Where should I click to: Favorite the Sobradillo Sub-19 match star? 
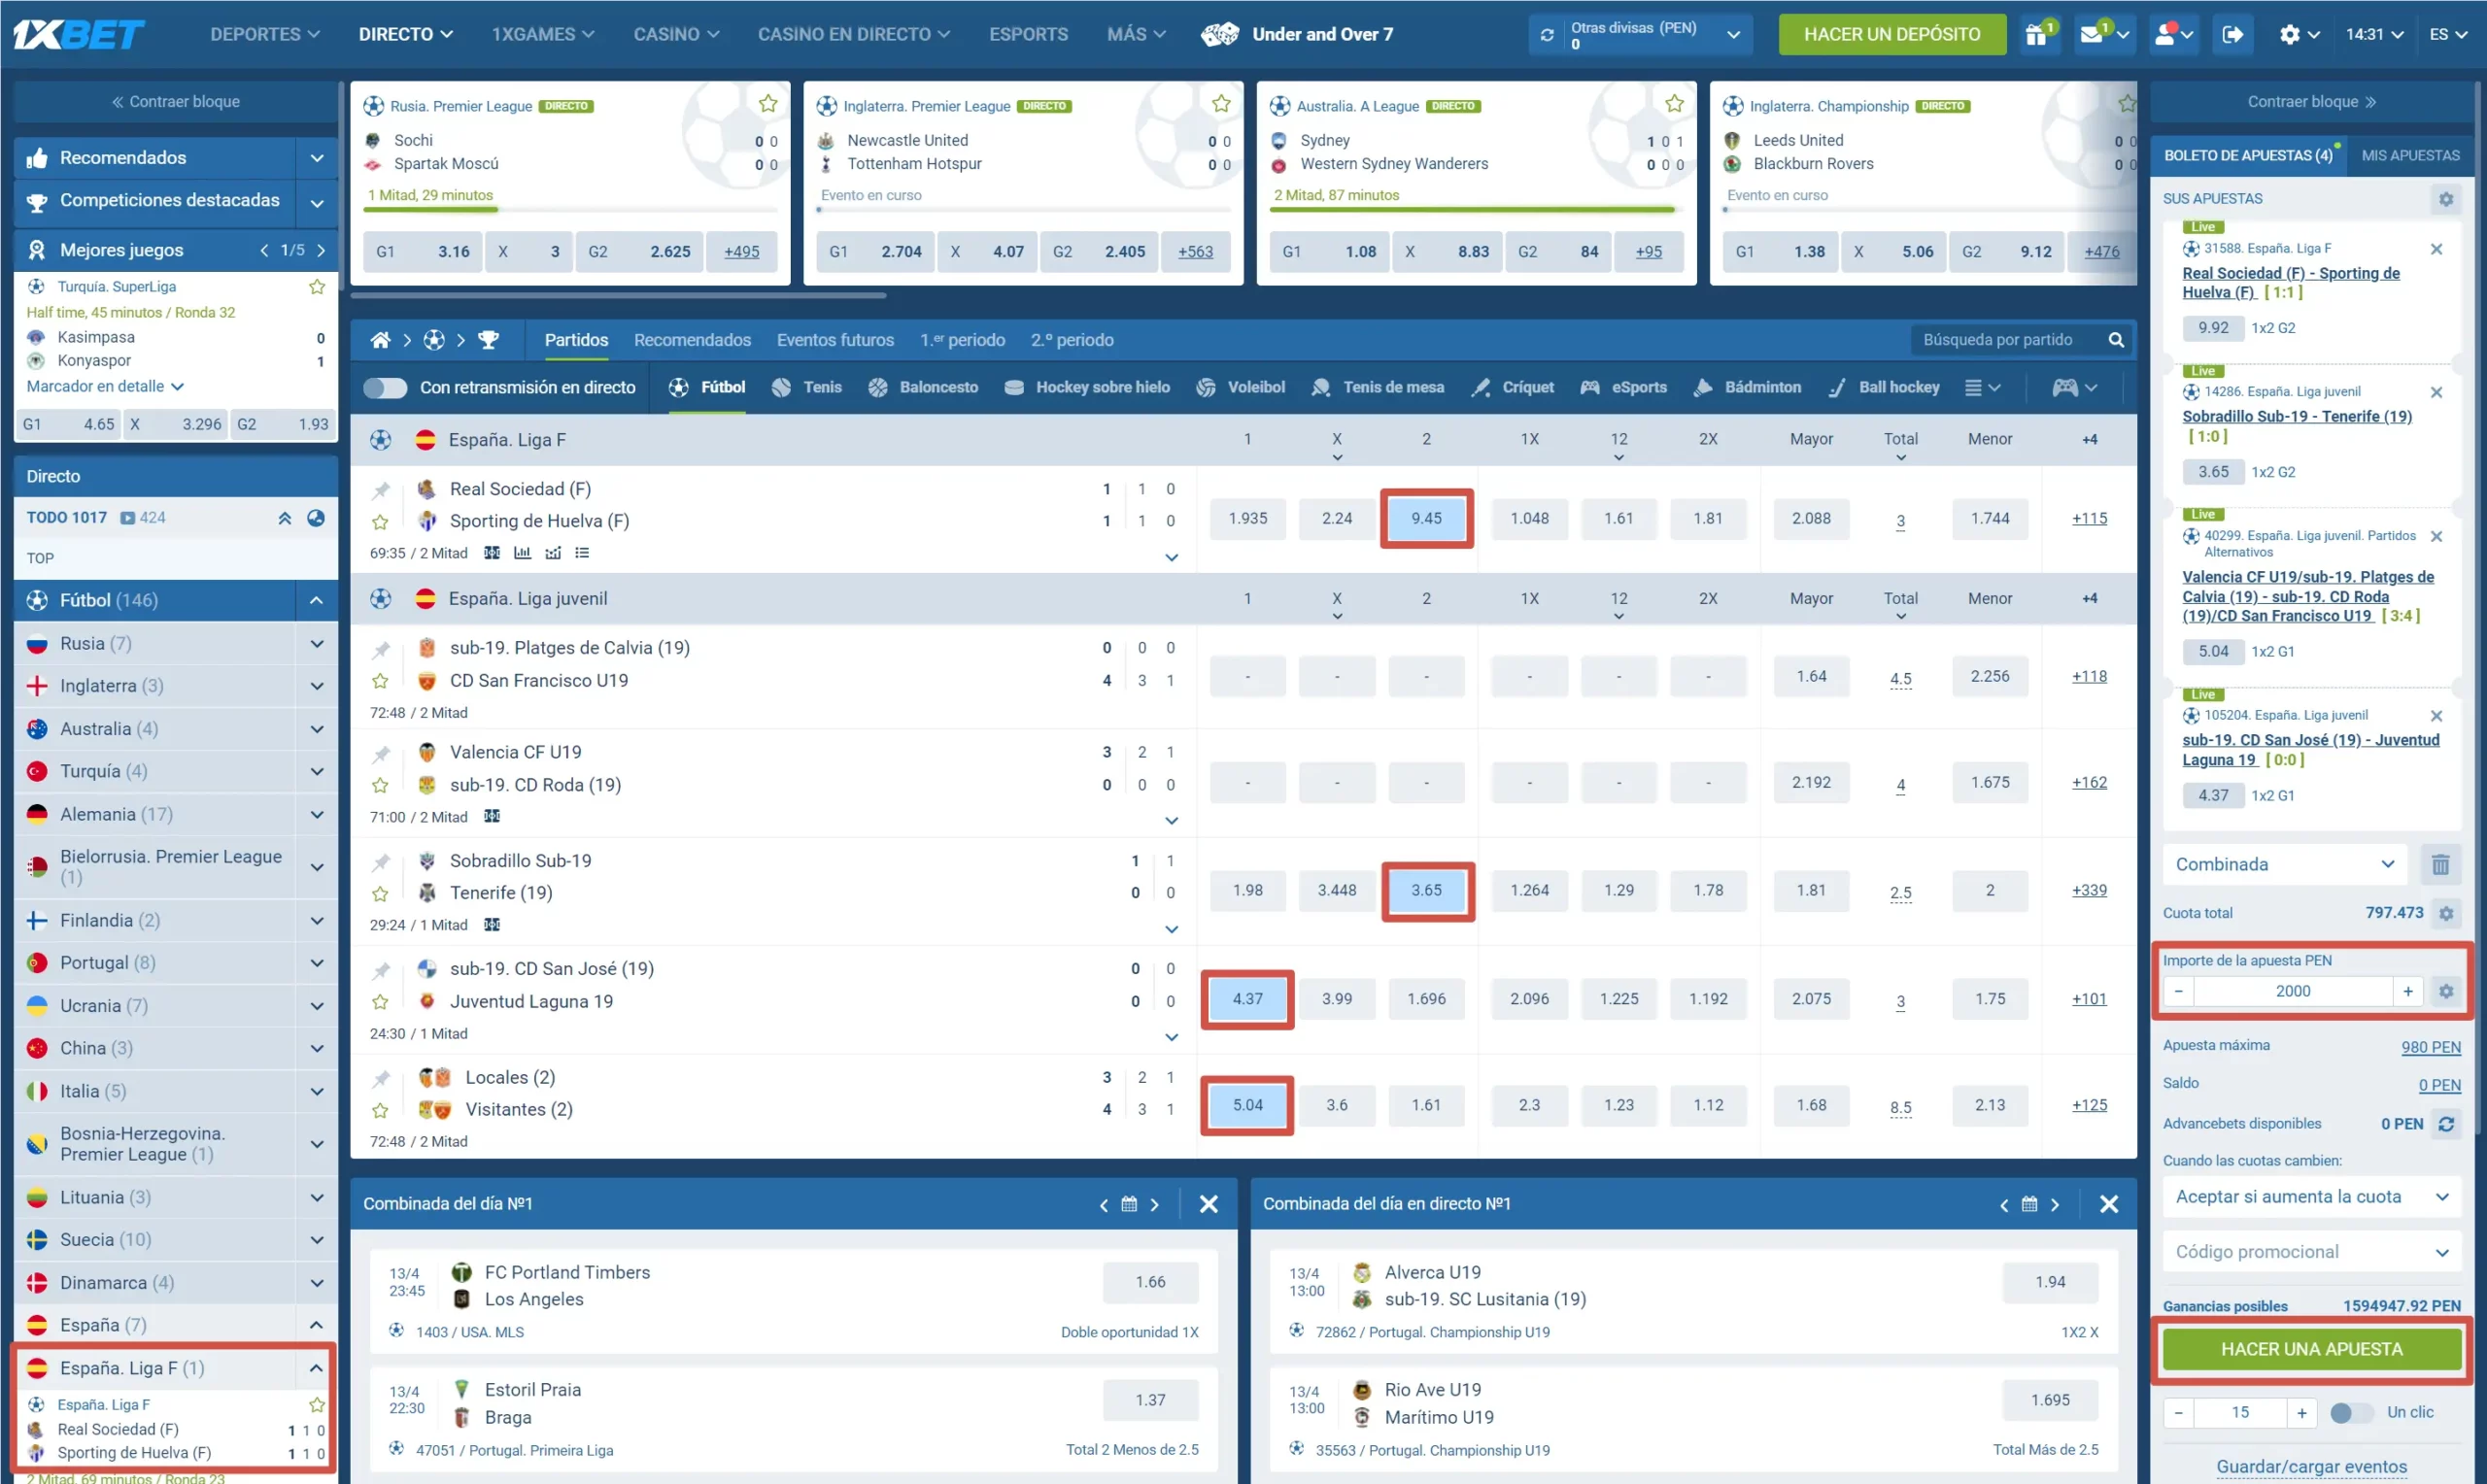point(380,894)
